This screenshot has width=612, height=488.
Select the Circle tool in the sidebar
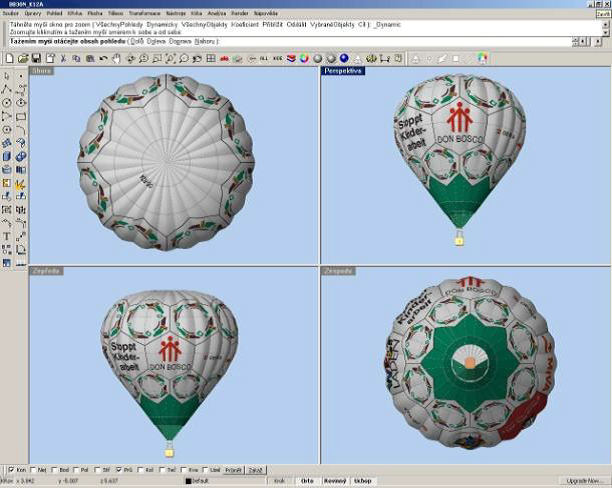point(7,103)
